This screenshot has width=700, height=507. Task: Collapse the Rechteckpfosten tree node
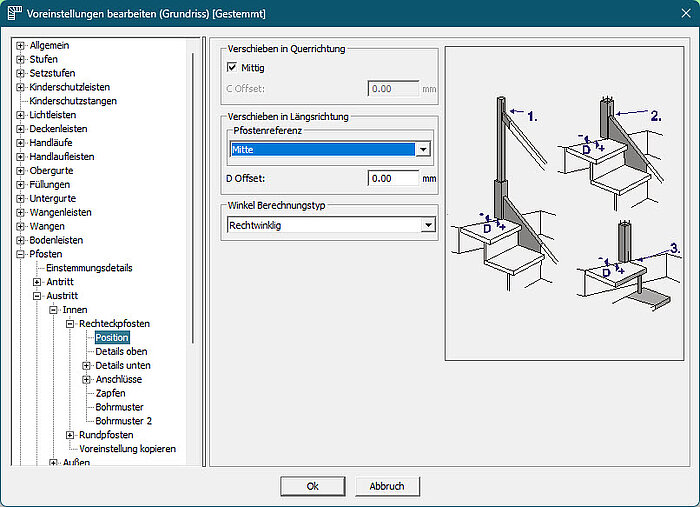(x=70, y=324)
